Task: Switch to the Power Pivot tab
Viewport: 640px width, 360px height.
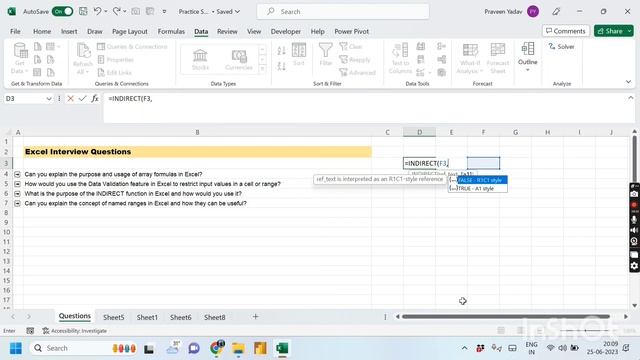Action: coord(351,31)
